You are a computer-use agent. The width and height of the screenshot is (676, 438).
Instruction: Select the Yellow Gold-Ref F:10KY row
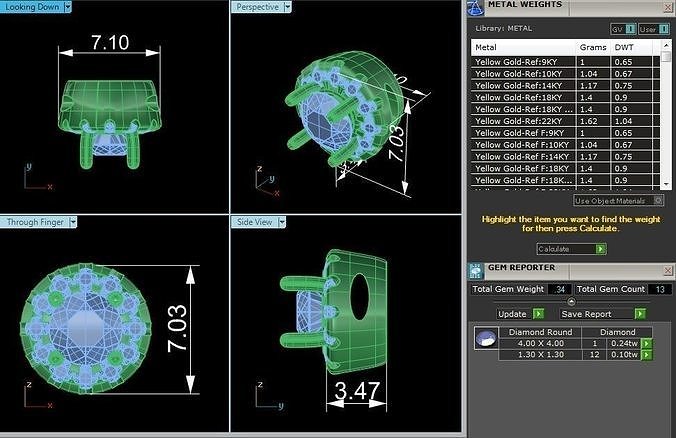[x=566, y=145]
